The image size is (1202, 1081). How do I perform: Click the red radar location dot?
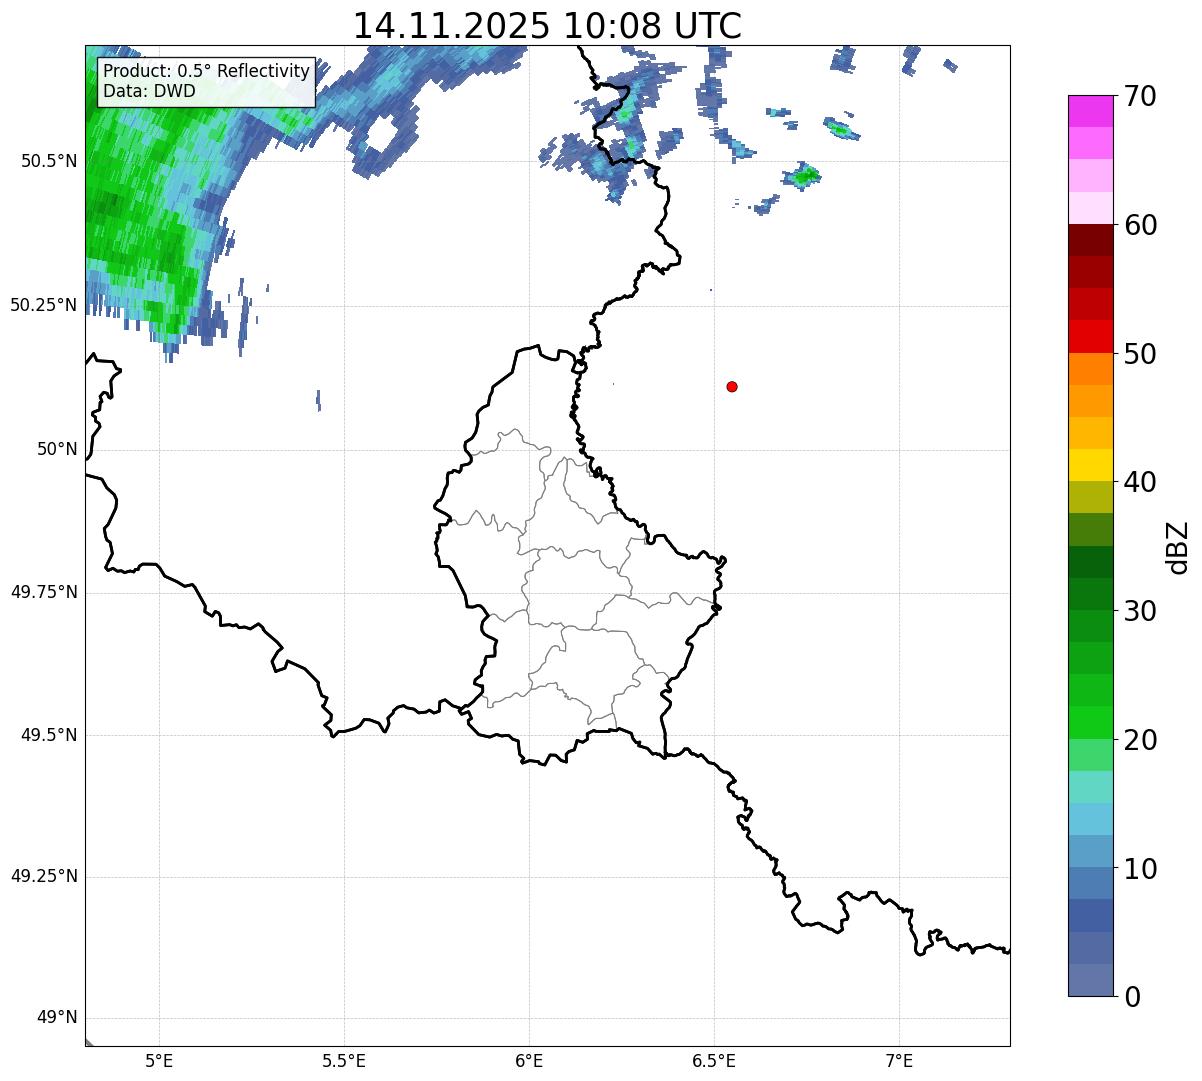click(x=732, y=387)
